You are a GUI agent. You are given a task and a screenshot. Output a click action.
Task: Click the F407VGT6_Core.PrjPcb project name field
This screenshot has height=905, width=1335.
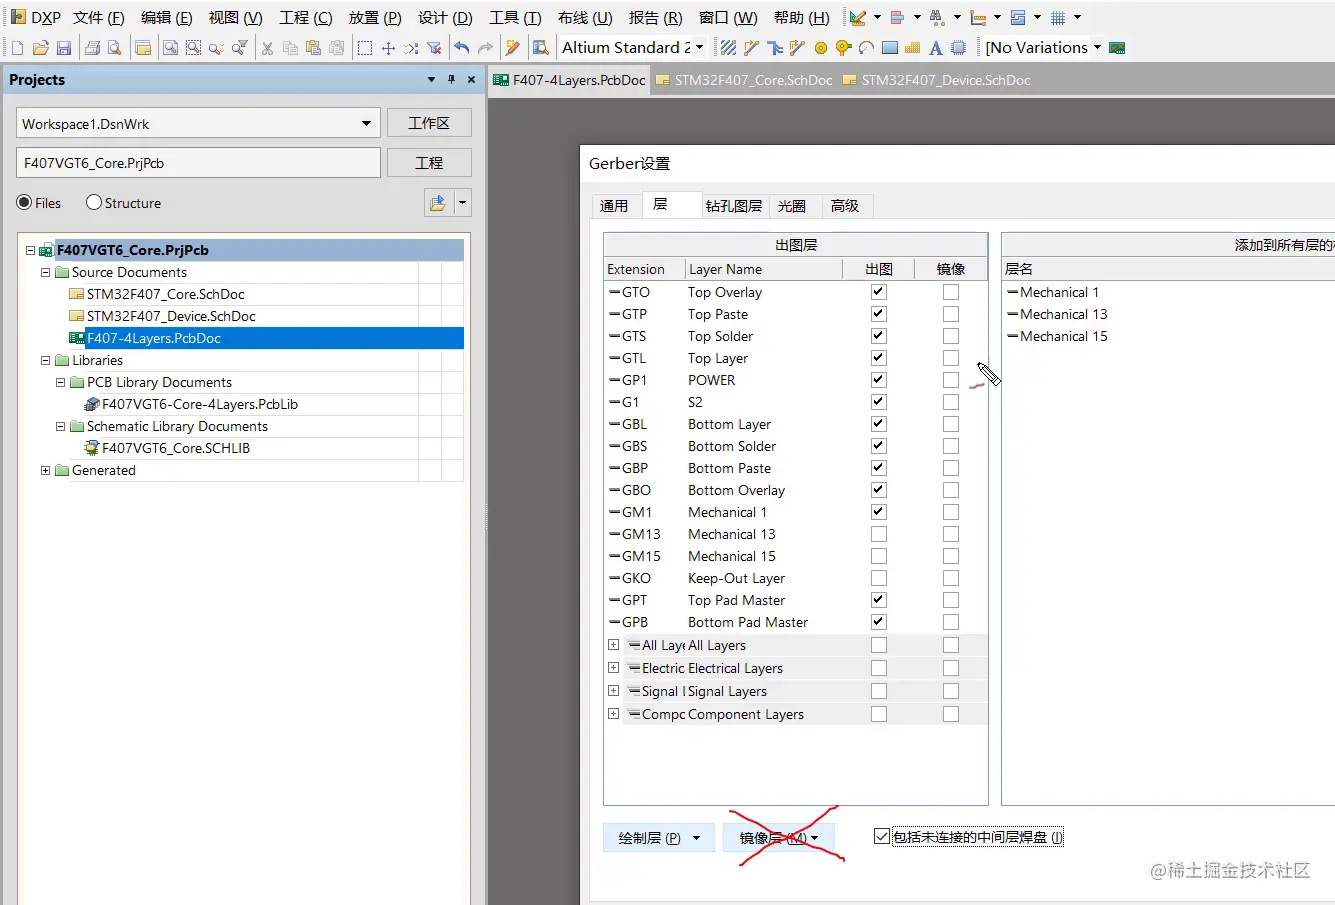click(199, 163)
